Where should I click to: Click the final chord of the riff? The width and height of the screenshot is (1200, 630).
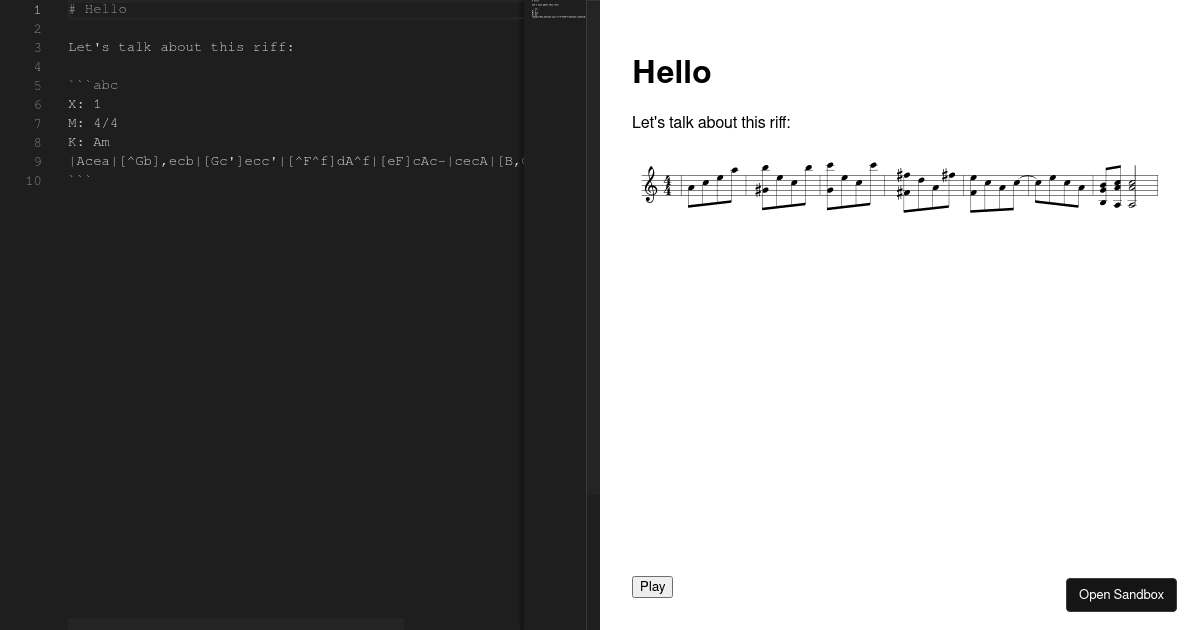(x=1132, y=190)
